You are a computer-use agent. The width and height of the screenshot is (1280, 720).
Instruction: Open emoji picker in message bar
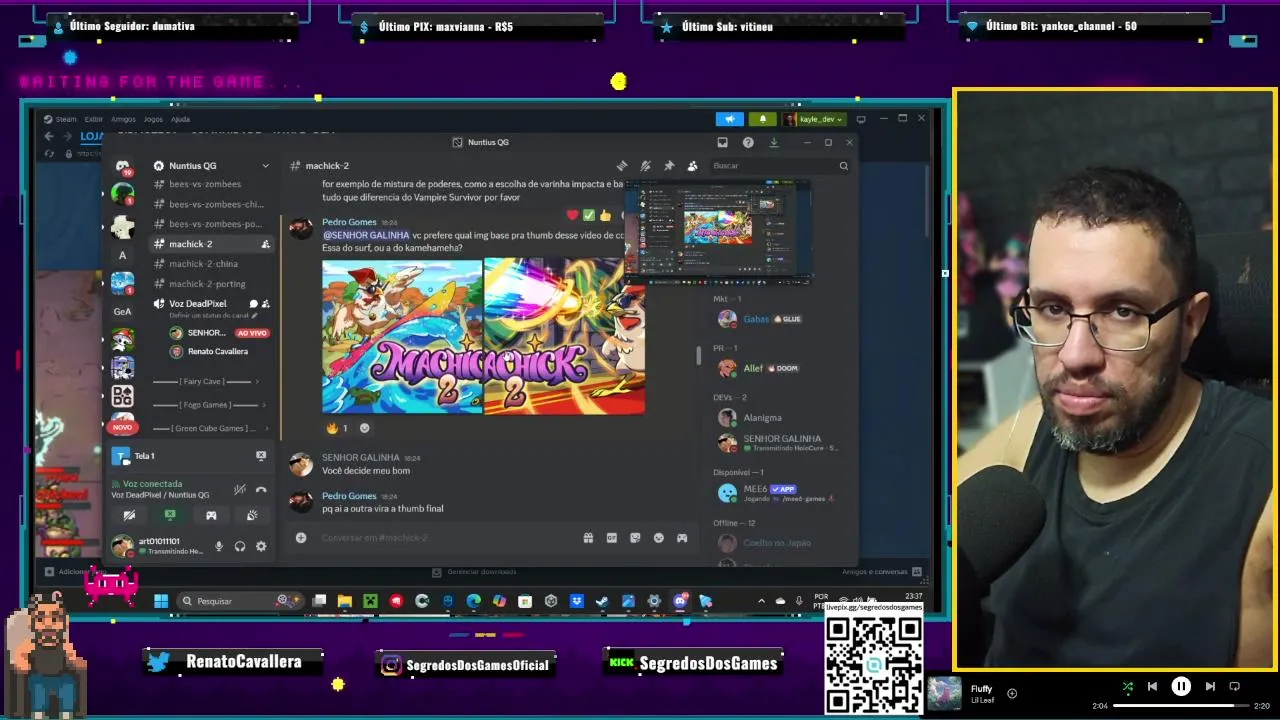coord(658,538)
